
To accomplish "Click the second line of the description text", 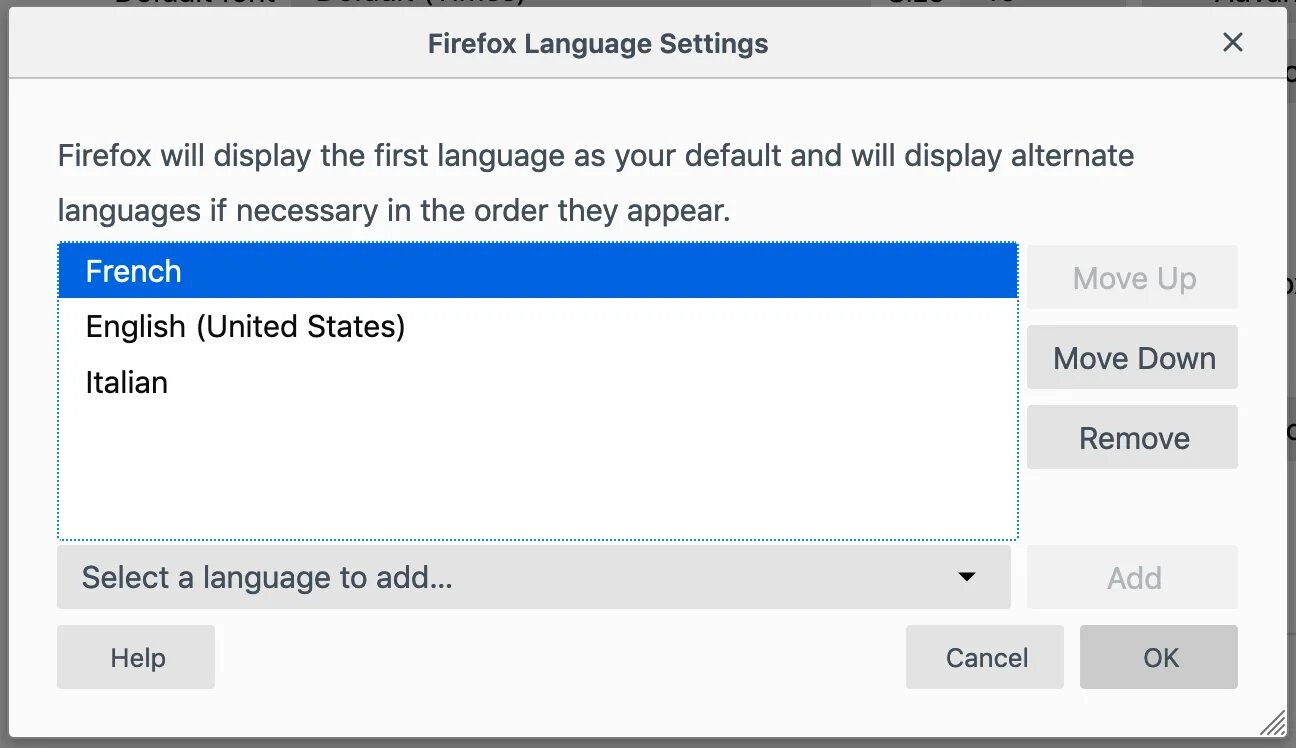I will [393, 211].
